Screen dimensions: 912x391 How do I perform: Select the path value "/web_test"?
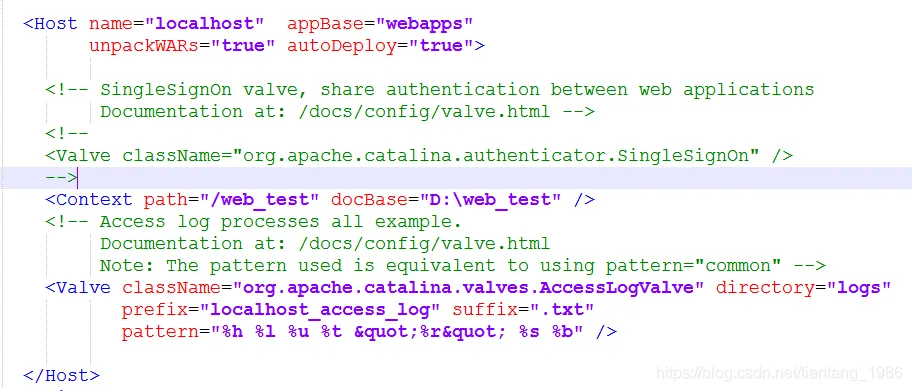click(260, 200)
